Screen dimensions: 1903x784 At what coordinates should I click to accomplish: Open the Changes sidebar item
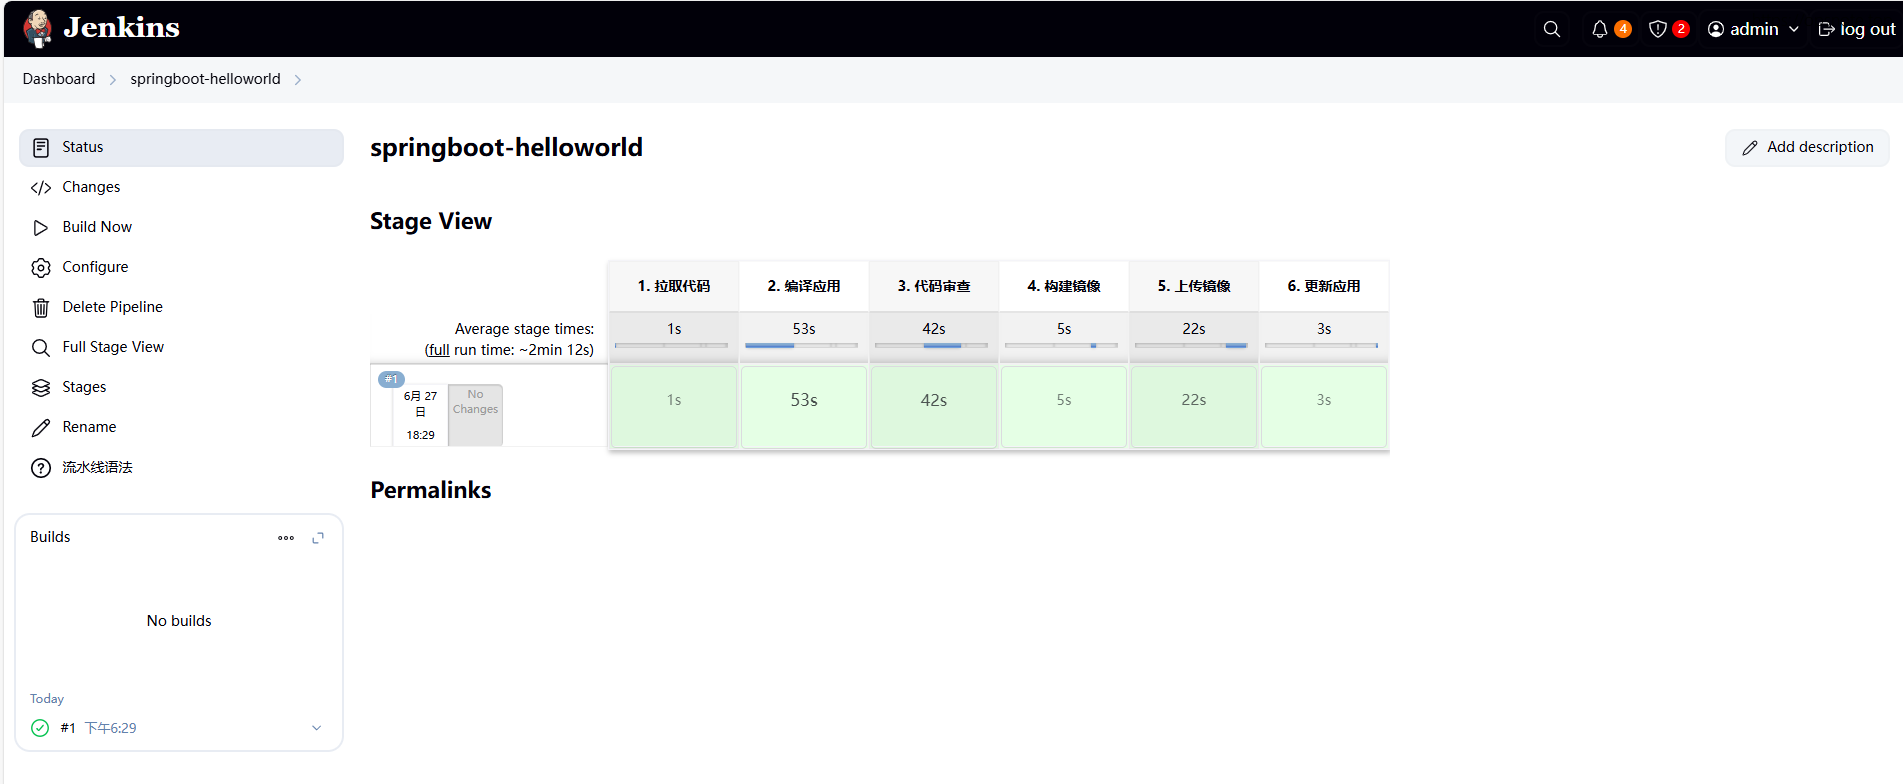(181, 187)
